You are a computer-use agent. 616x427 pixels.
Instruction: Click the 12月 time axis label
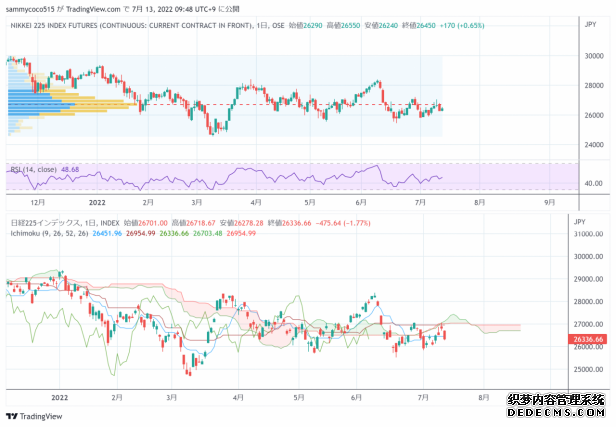pyautogui.click(x=38, y=202)
